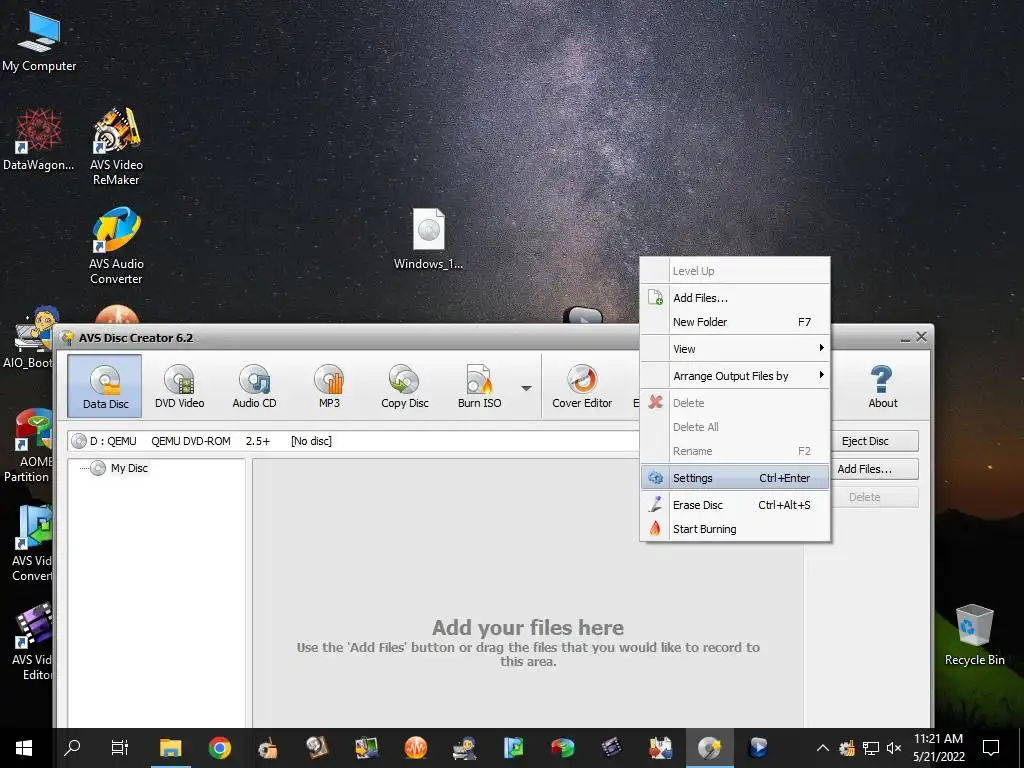Choose New Folder in the context menu
1024x768 pixels.
(735, 322)
